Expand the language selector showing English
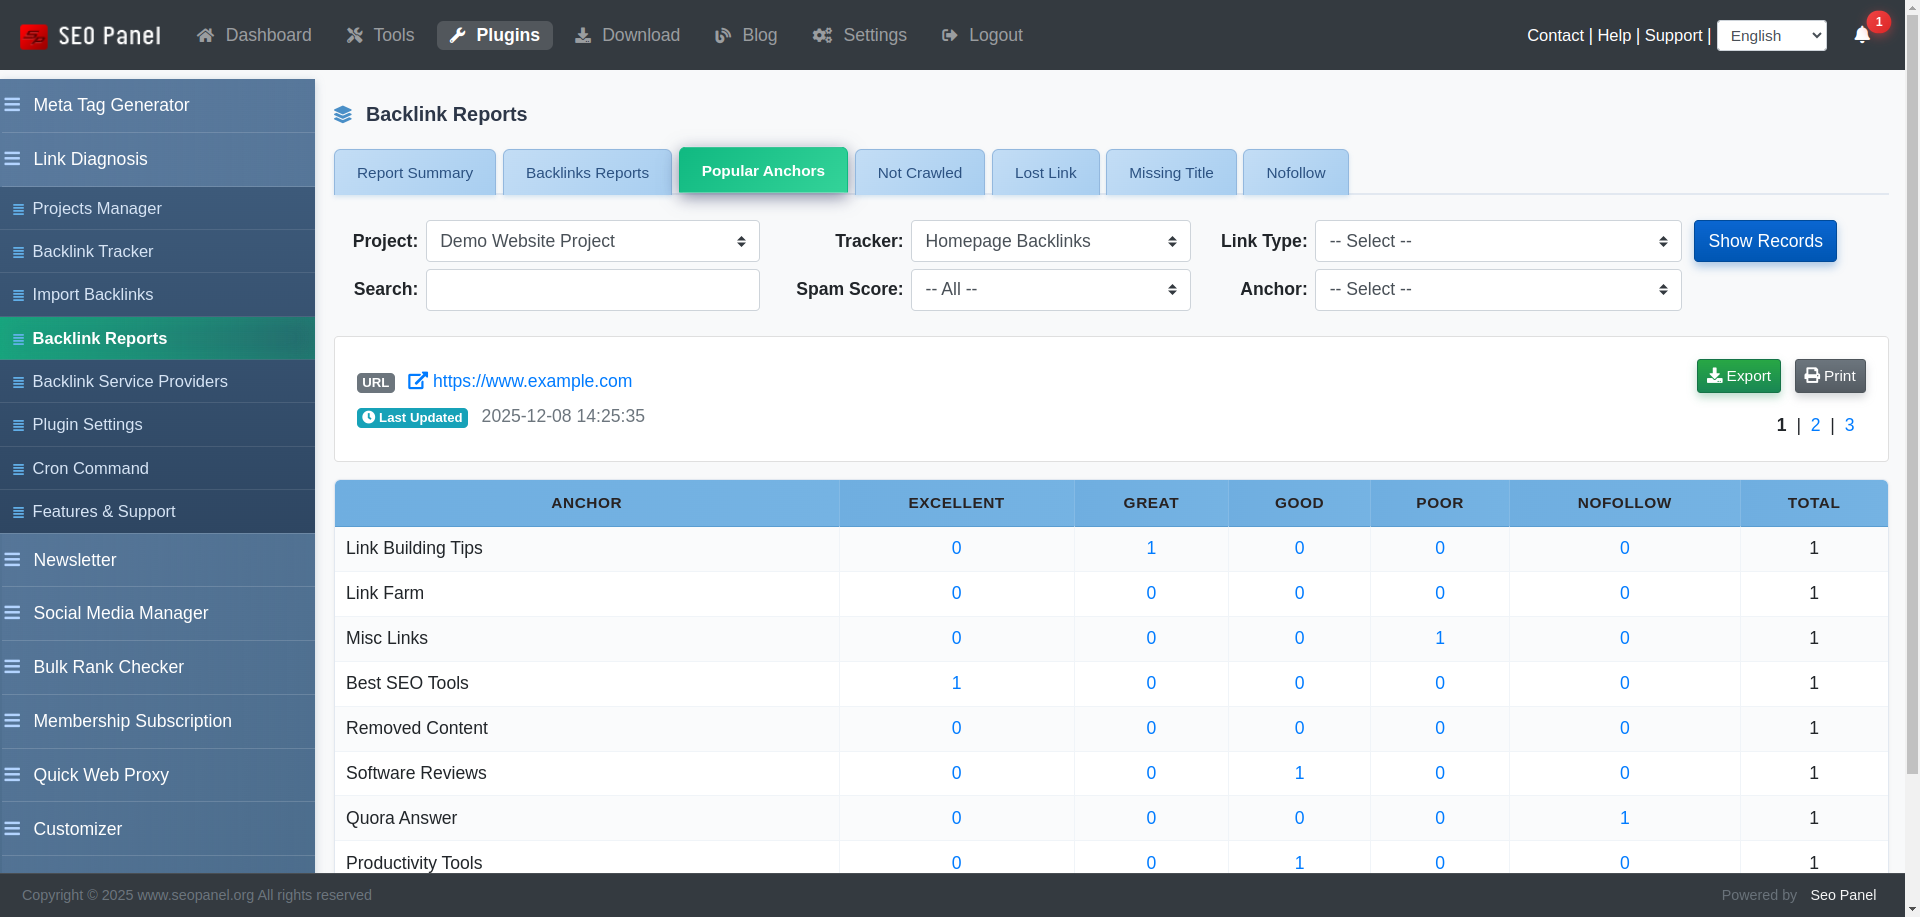This screenshot has height=917, width=1920. click(x=1771, y=35)
